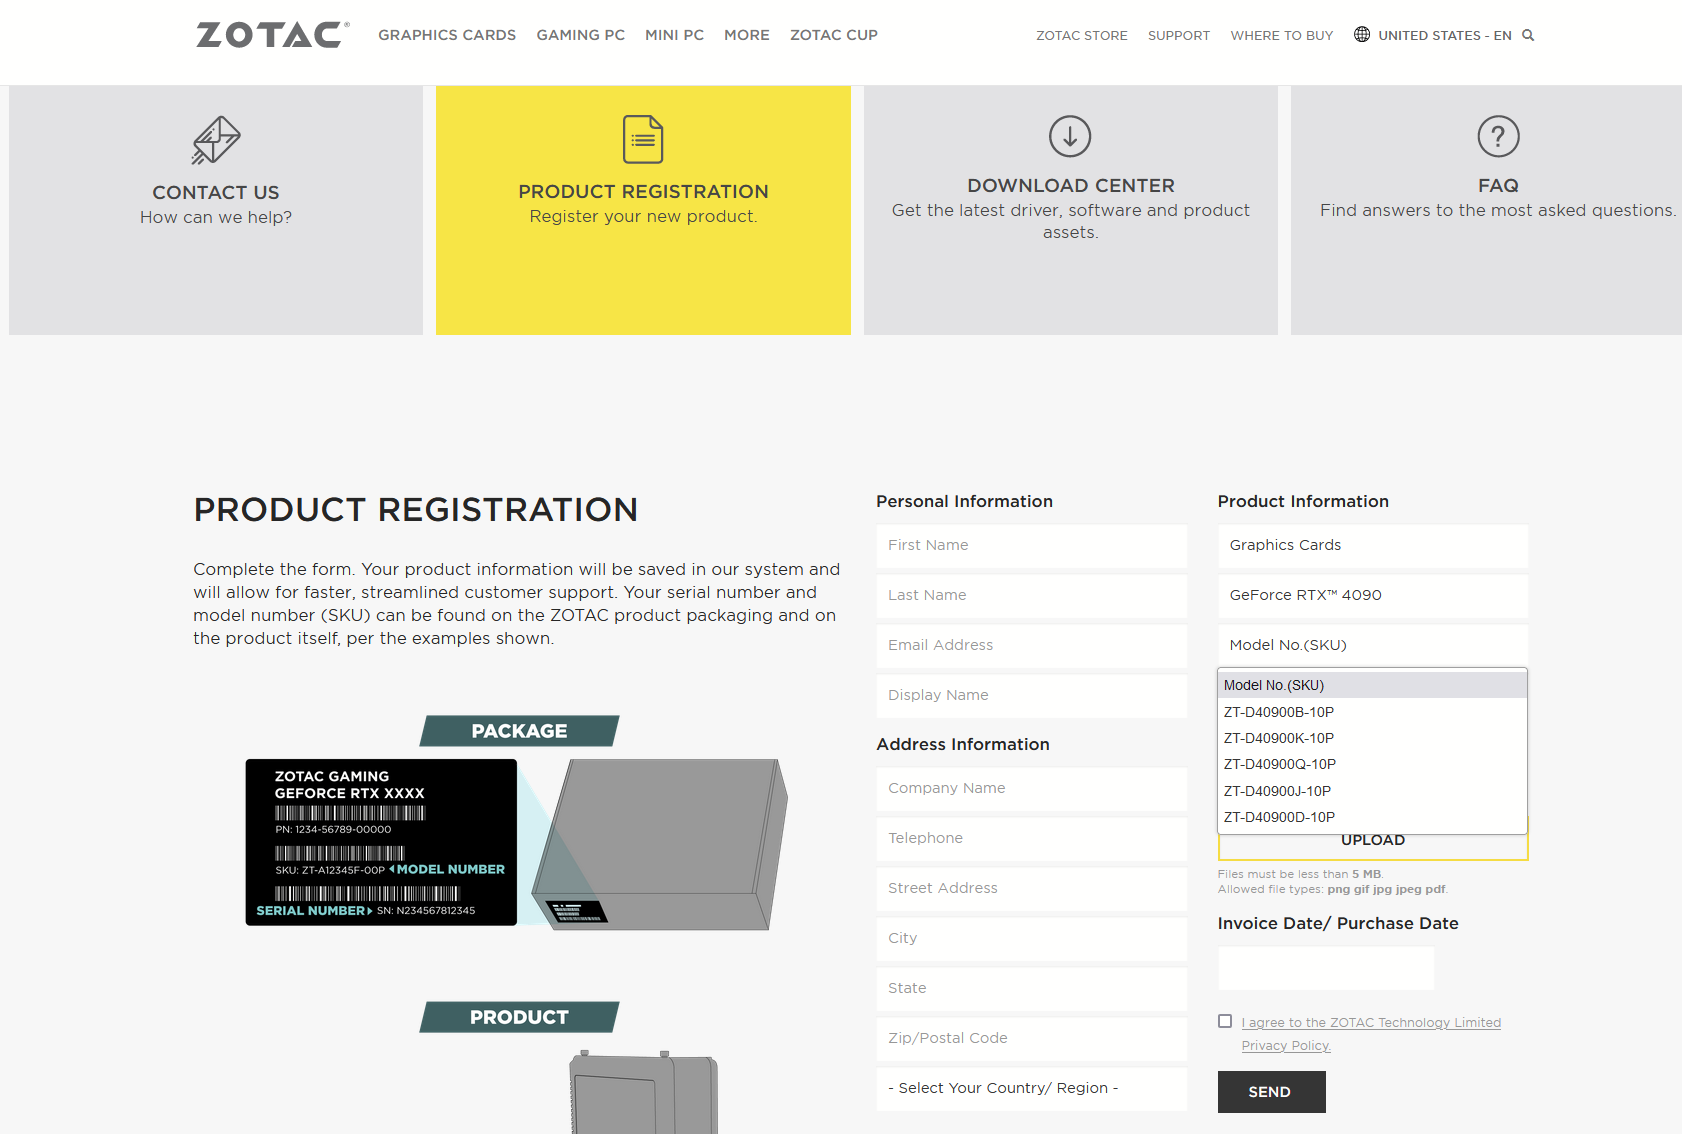Click the State field
The image size is (1682, 1134).
(x=1032, y=989)
